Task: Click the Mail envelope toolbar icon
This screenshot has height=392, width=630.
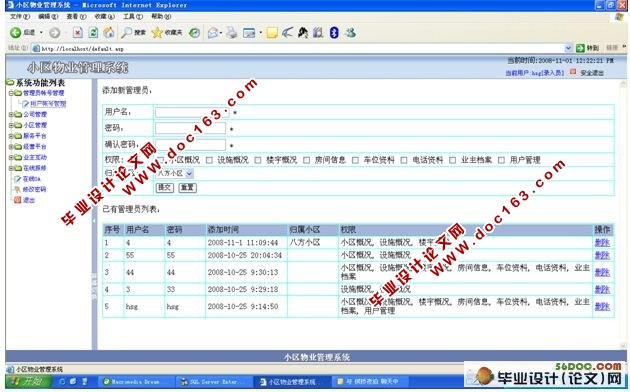Action: (x=213, y=33)
